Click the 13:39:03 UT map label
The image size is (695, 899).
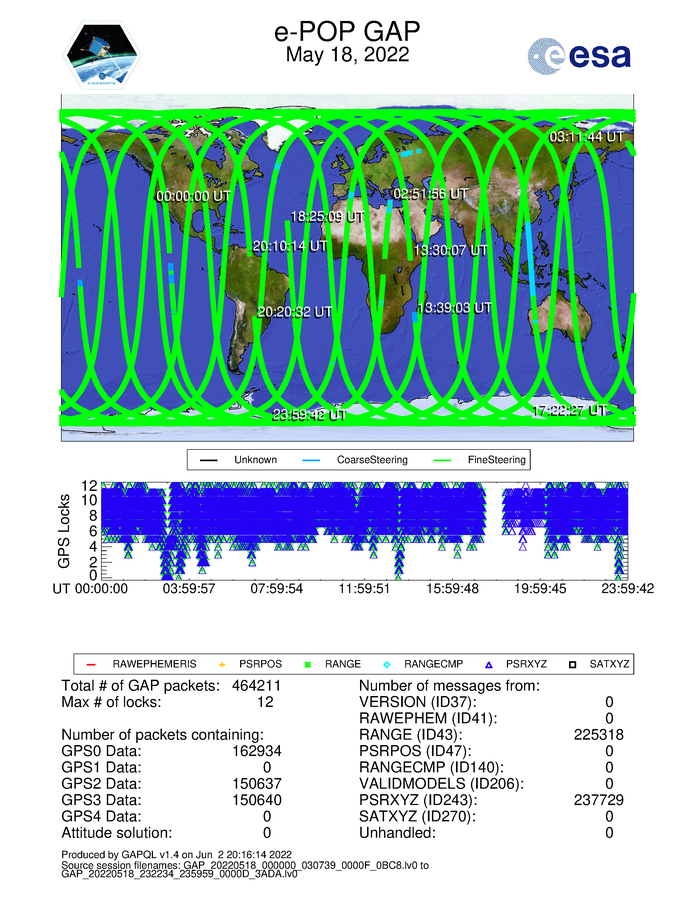[455, 308]
